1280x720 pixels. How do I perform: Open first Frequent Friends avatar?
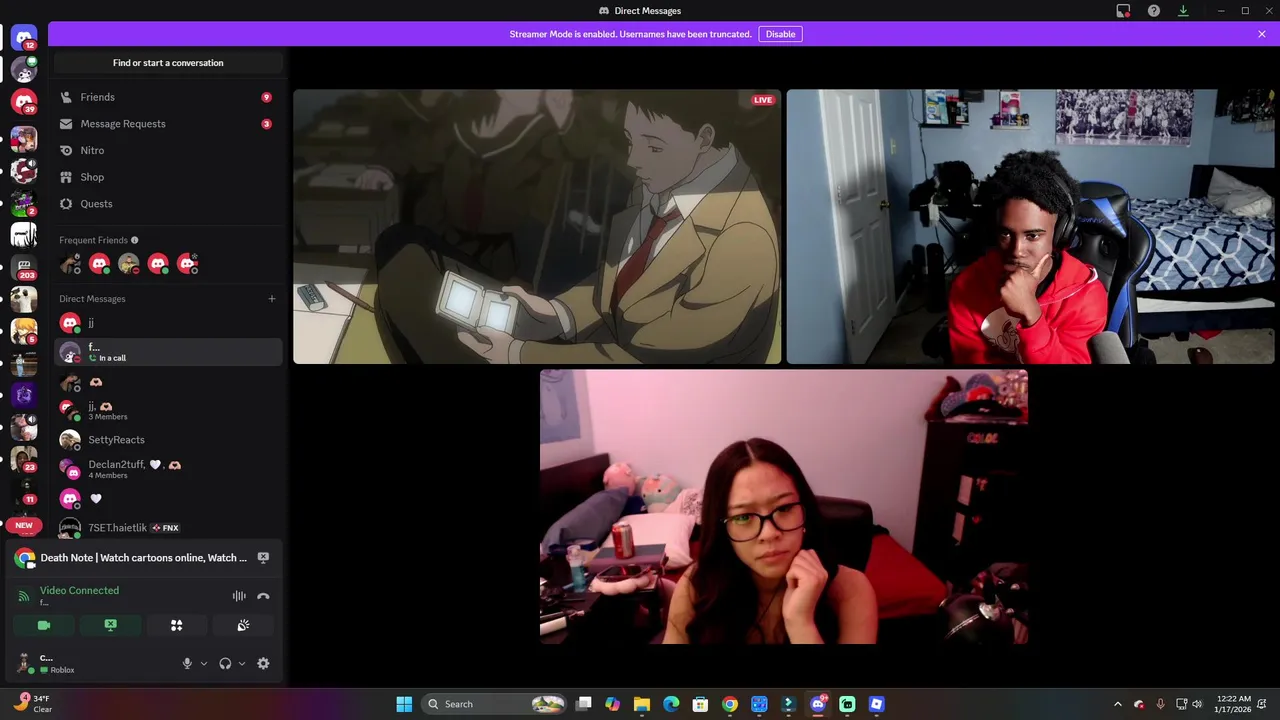(70, 264)
